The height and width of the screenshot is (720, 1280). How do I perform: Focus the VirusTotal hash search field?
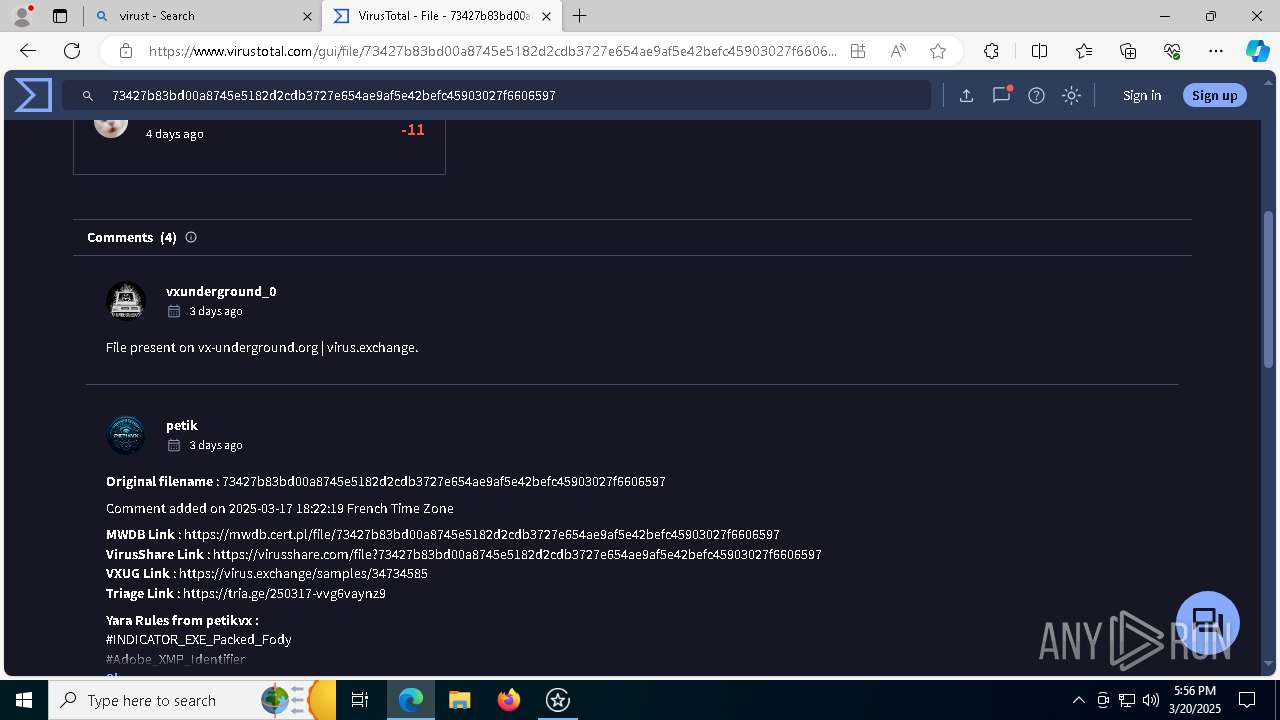tap(497, 95)
